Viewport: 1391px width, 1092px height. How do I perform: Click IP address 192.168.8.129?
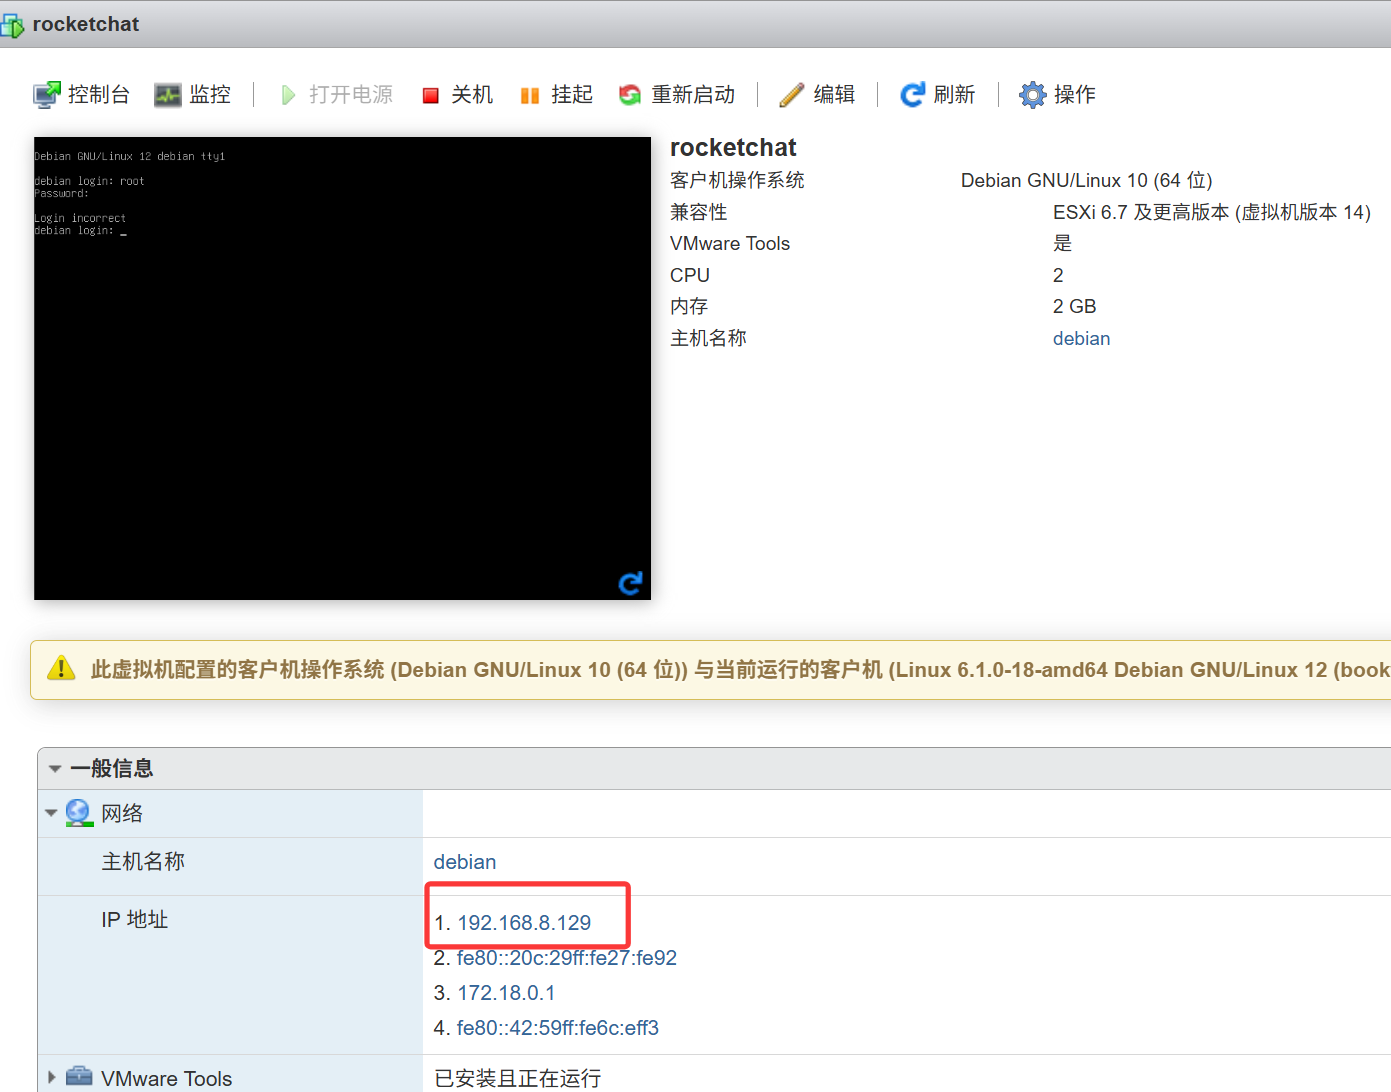tap(524, 922)
